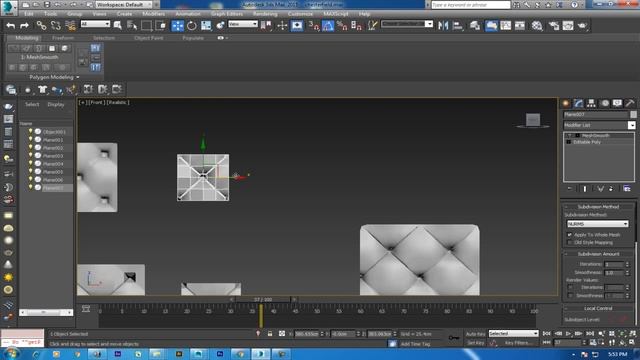Collapse the Subdivision Amount rollout
This screenshot has height=360, width=640.
598,254
